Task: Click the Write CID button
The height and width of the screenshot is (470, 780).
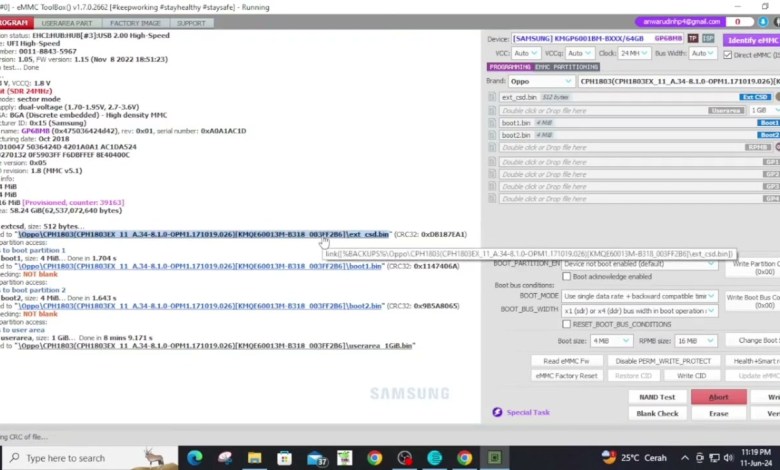Action: 691,376
